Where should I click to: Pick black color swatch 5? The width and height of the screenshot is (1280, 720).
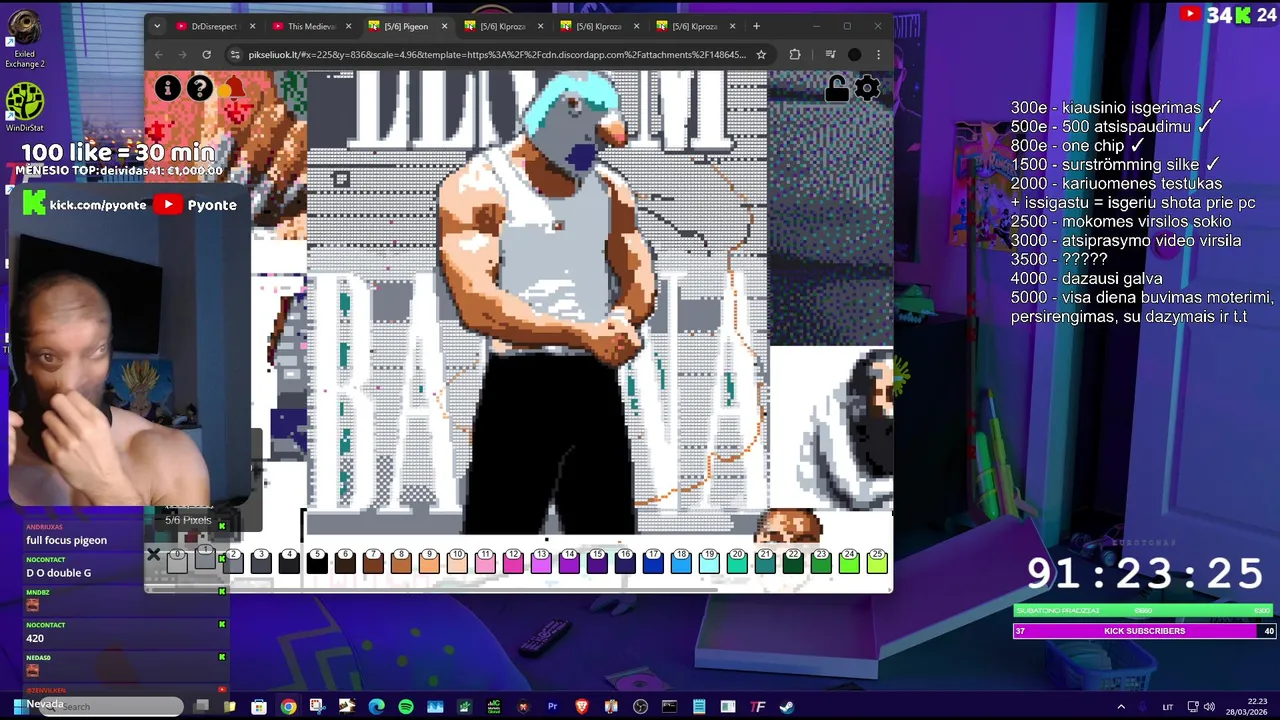tap(317, 562)
